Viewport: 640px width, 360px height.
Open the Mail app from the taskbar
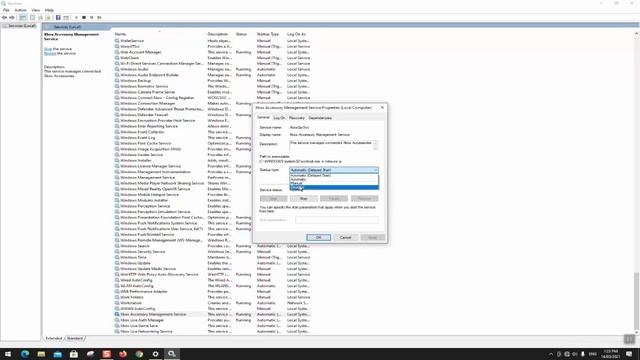point(58,354)
